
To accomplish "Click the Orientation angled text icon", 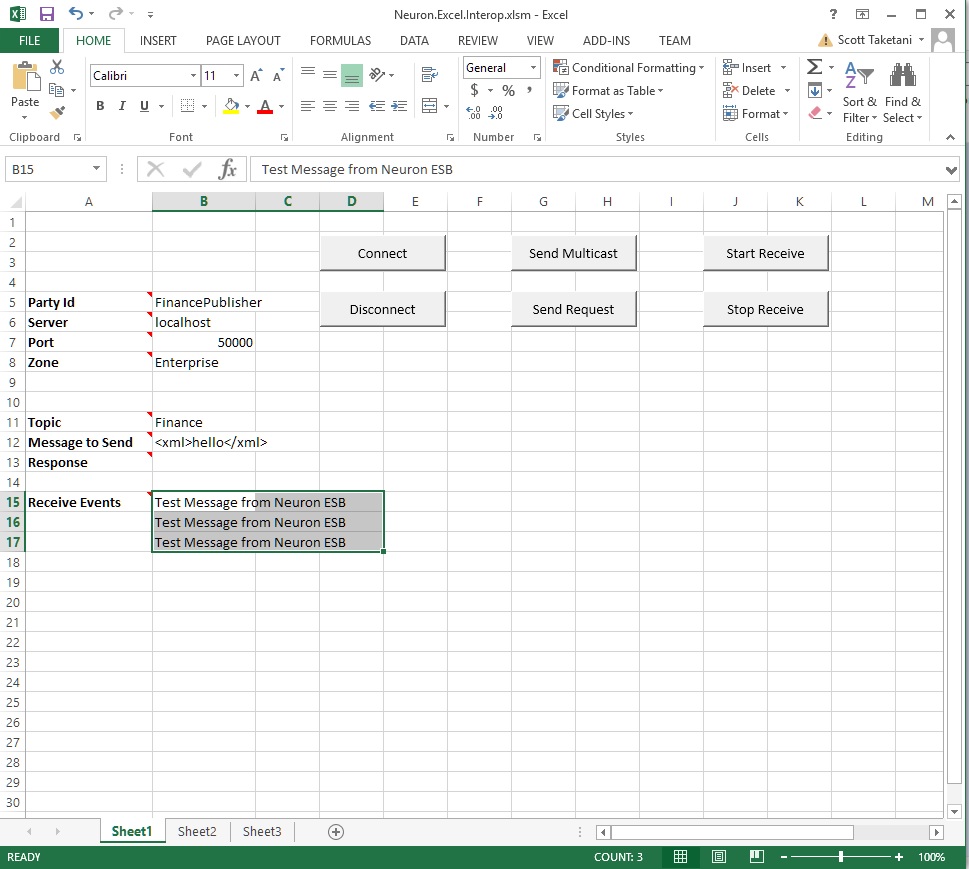I will click(x=377, y=75).
